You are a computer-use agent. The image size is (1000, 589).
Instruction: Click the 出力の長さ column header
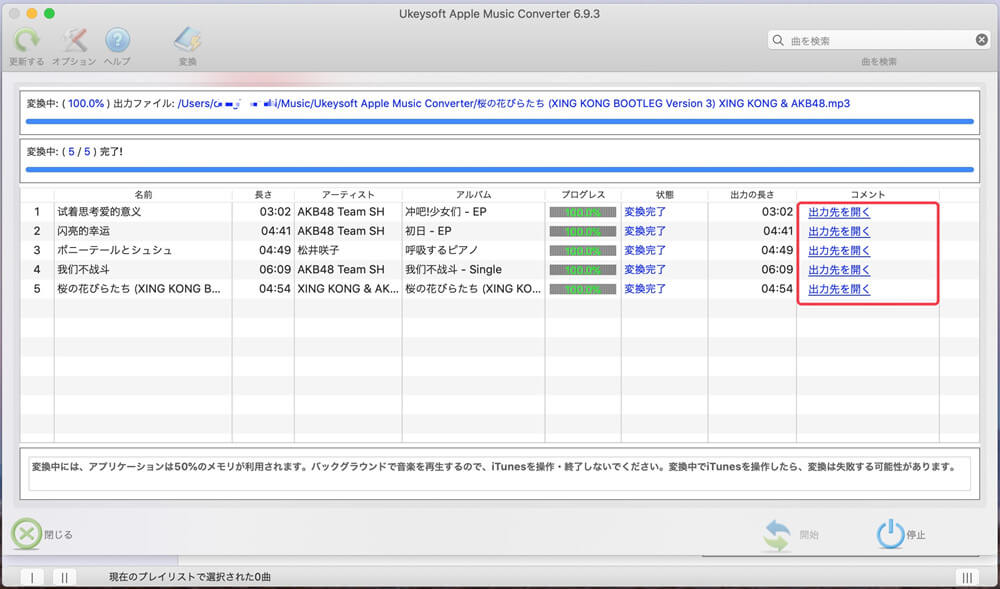pos(752,194)
